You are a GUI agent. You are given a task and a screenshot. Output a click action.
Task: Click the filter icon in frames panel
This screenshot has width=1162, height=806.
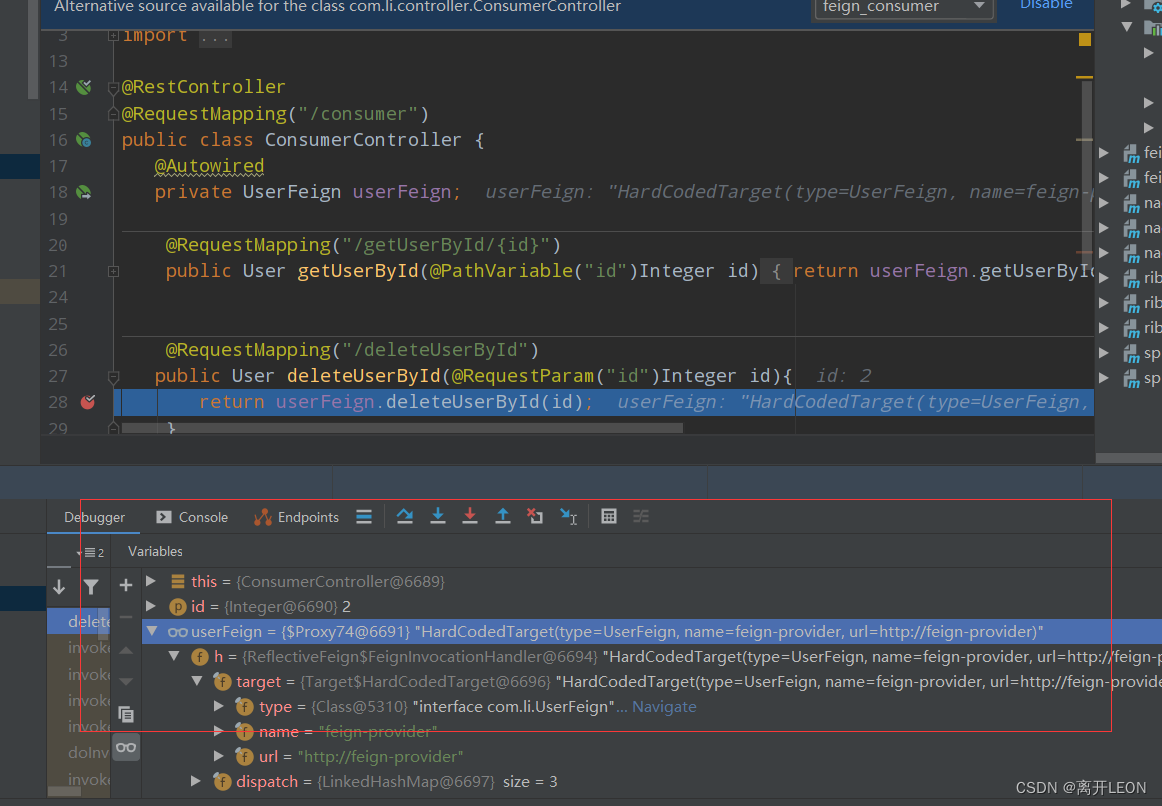(92, 586)
